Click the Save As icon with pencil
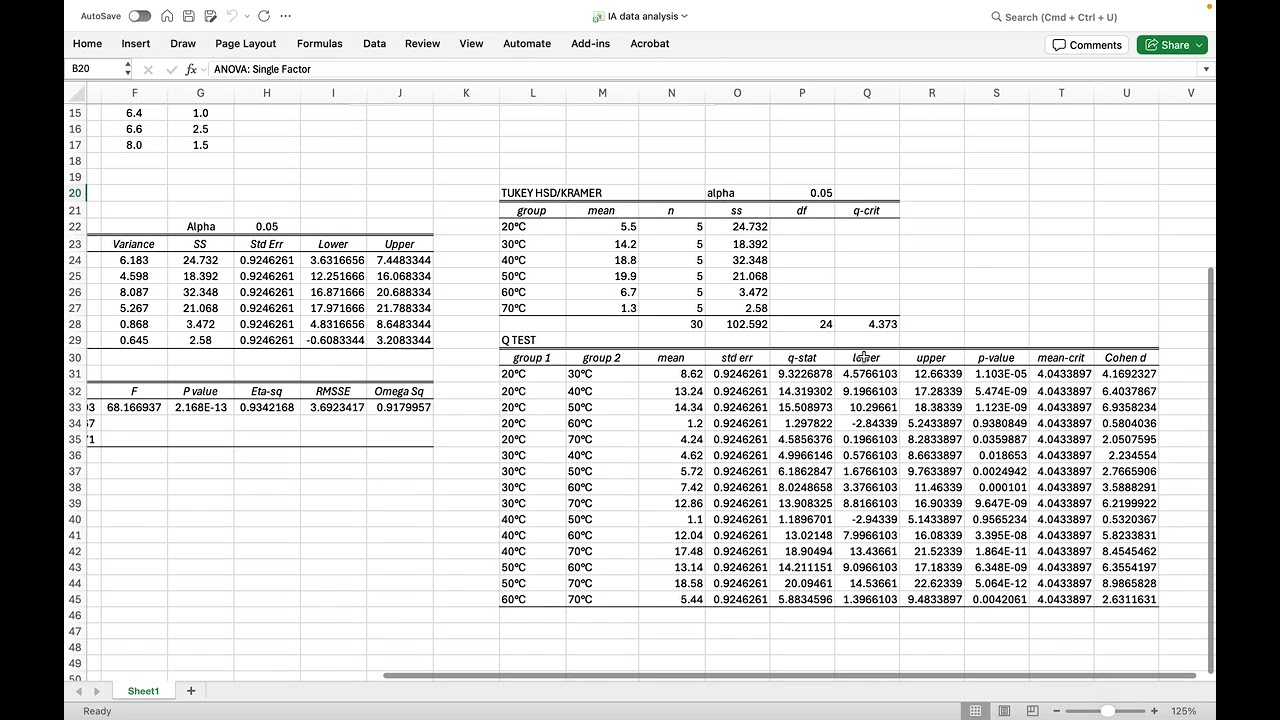 coord(210,16)
